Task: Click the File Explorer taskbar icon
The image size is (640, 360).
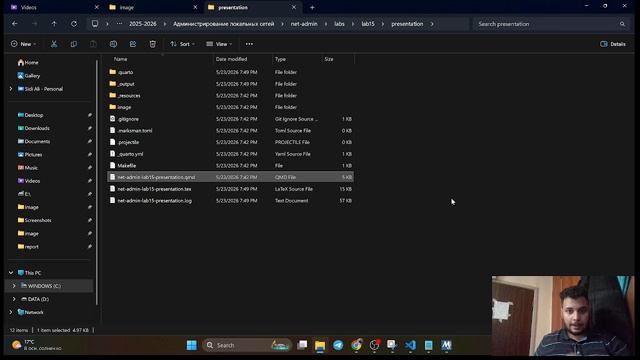Action: [320, 345]
